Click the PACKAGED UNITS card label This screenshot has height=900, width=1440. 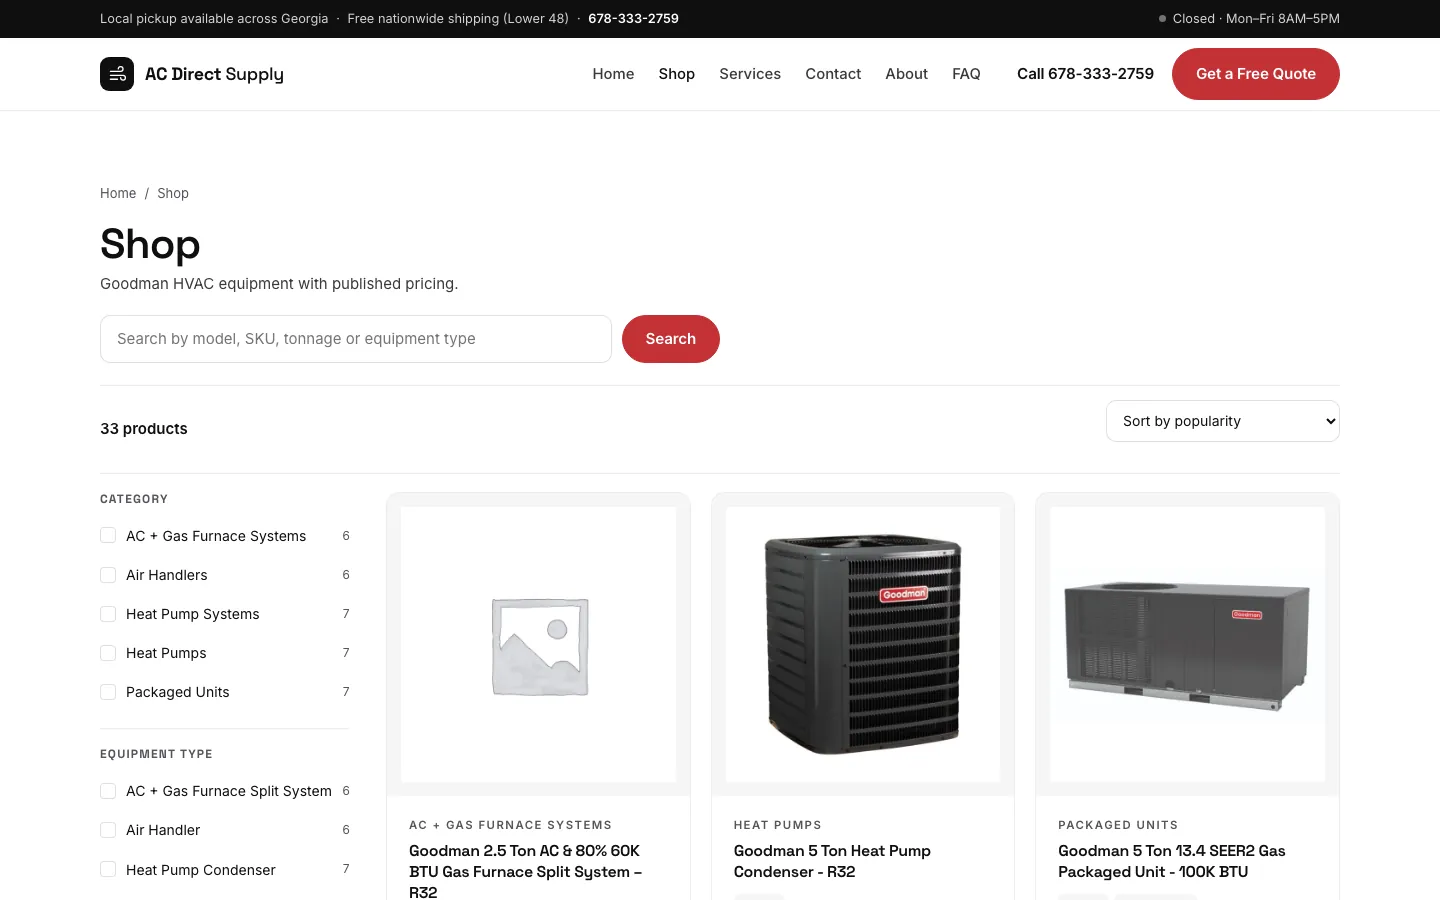[x=1118, y=825]
